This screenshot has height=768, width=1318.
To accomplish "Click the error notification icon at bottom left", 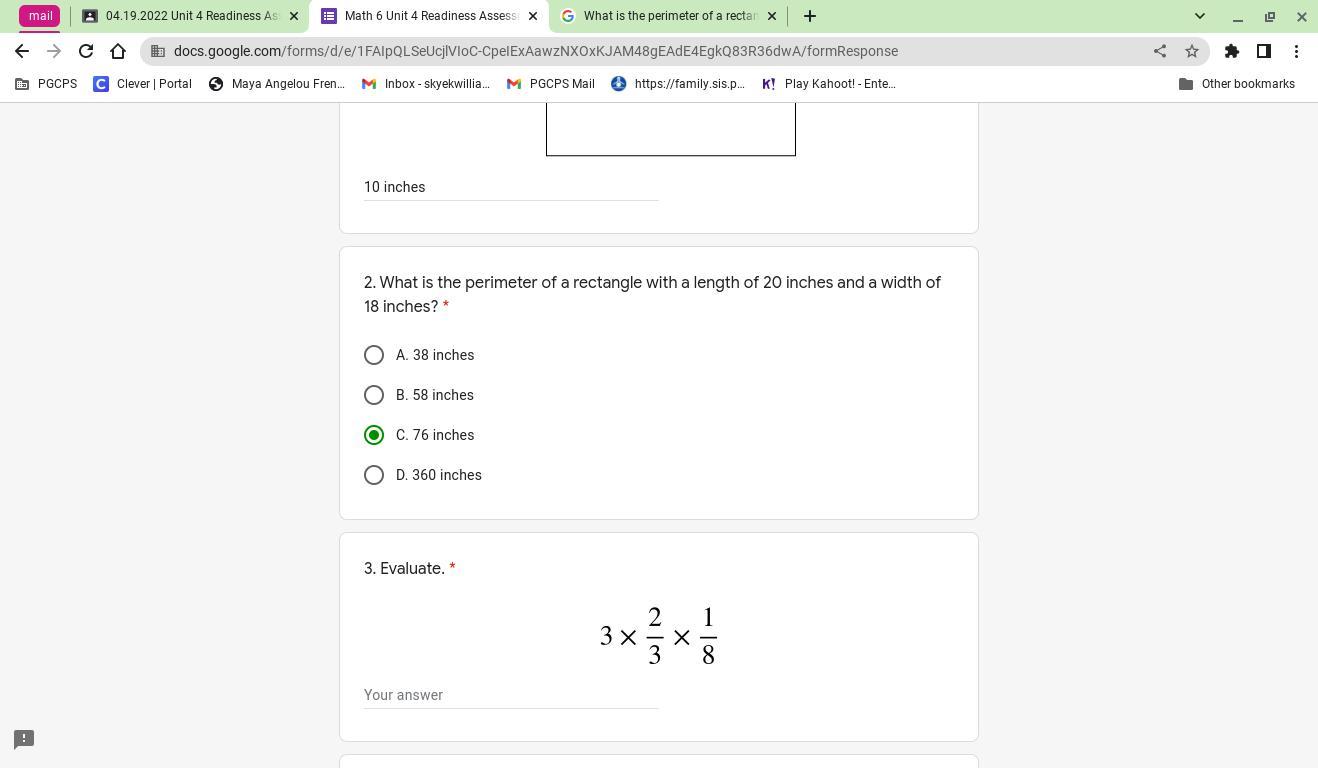I will (x=23, y=739).
